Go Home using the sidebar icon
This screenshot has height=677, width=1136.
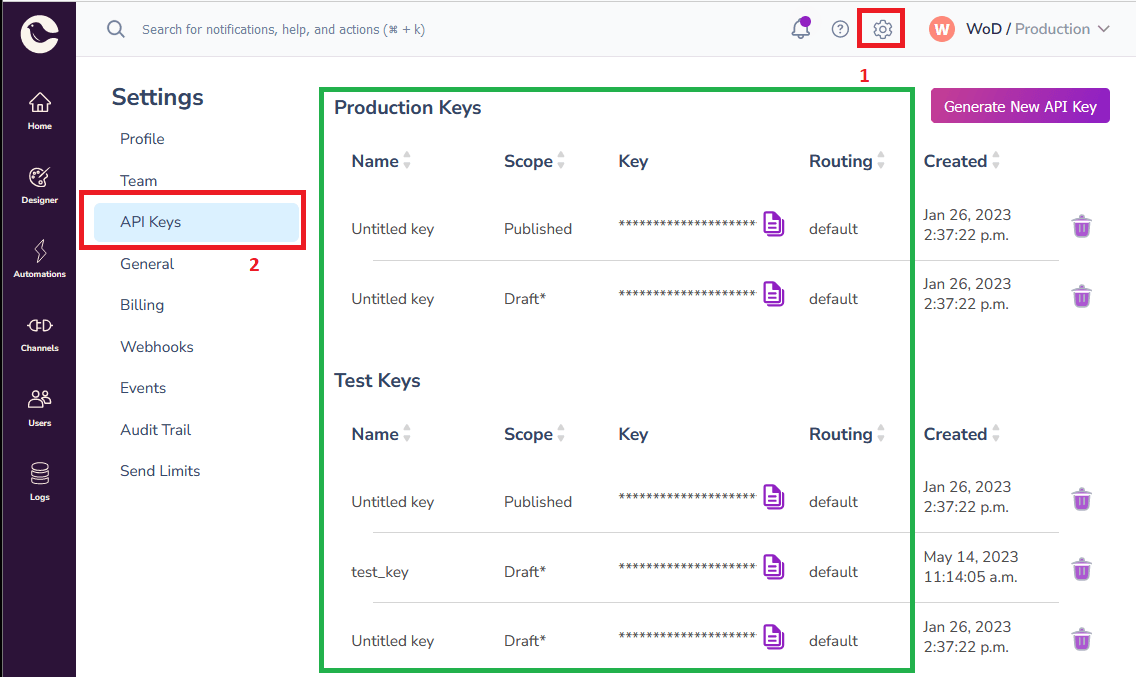(39, 108)
